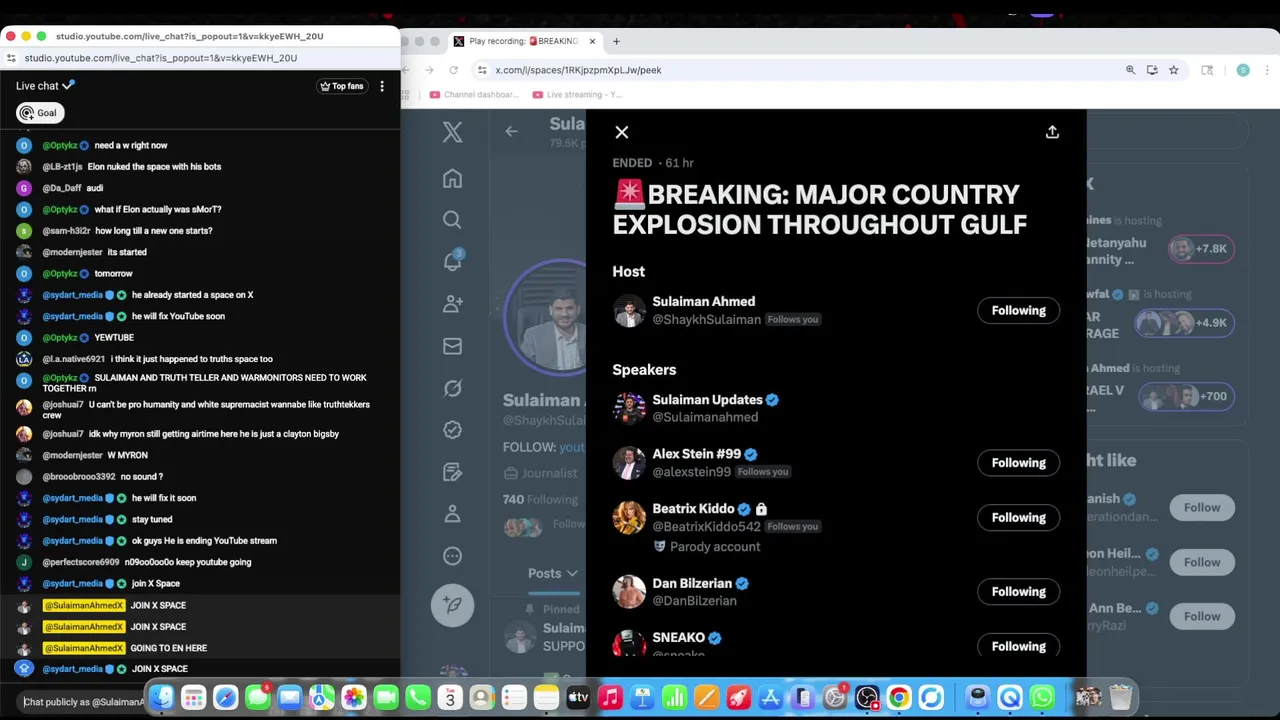The width and height of the screenshot is (1280, 720).
Task: Close the X Space details dialog
Action: (622, 132)
